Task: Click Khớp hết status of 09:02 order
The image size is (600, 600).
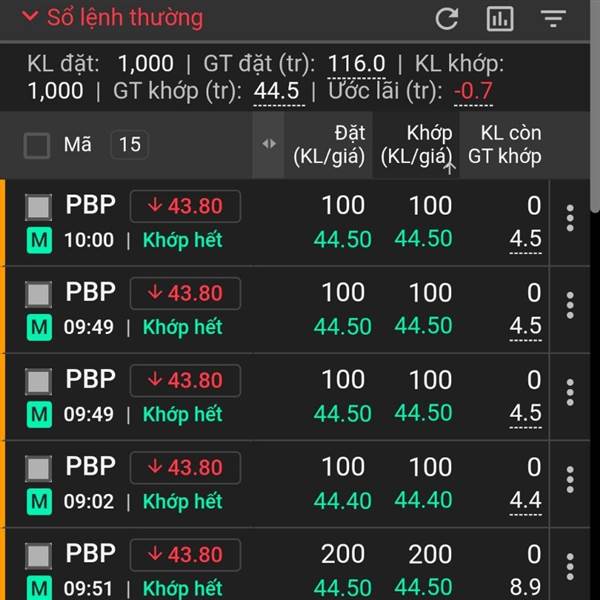Action: tap(183, 502)
